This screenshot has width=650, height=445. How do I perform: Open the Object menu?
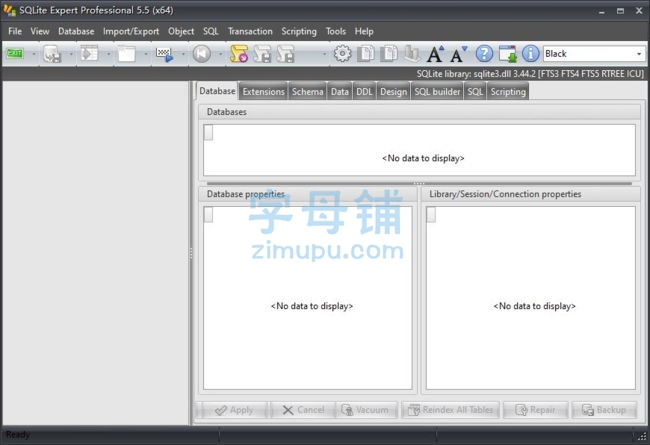coord(181,32)
